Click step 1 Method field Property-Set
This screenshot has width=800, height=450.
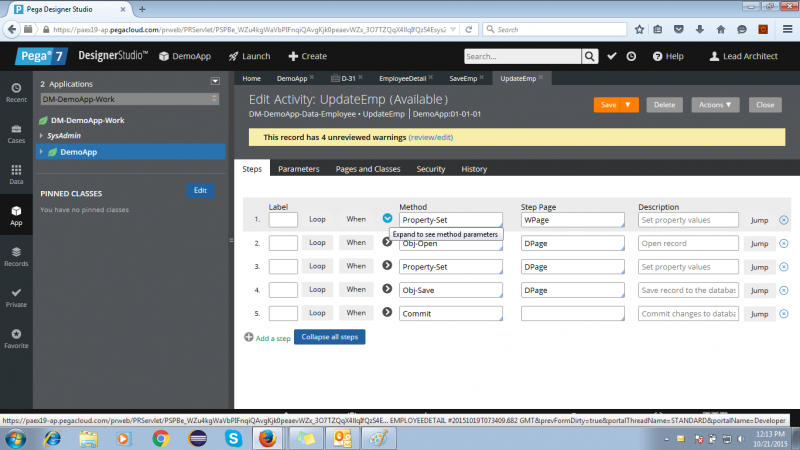click(x=451, y=220)
